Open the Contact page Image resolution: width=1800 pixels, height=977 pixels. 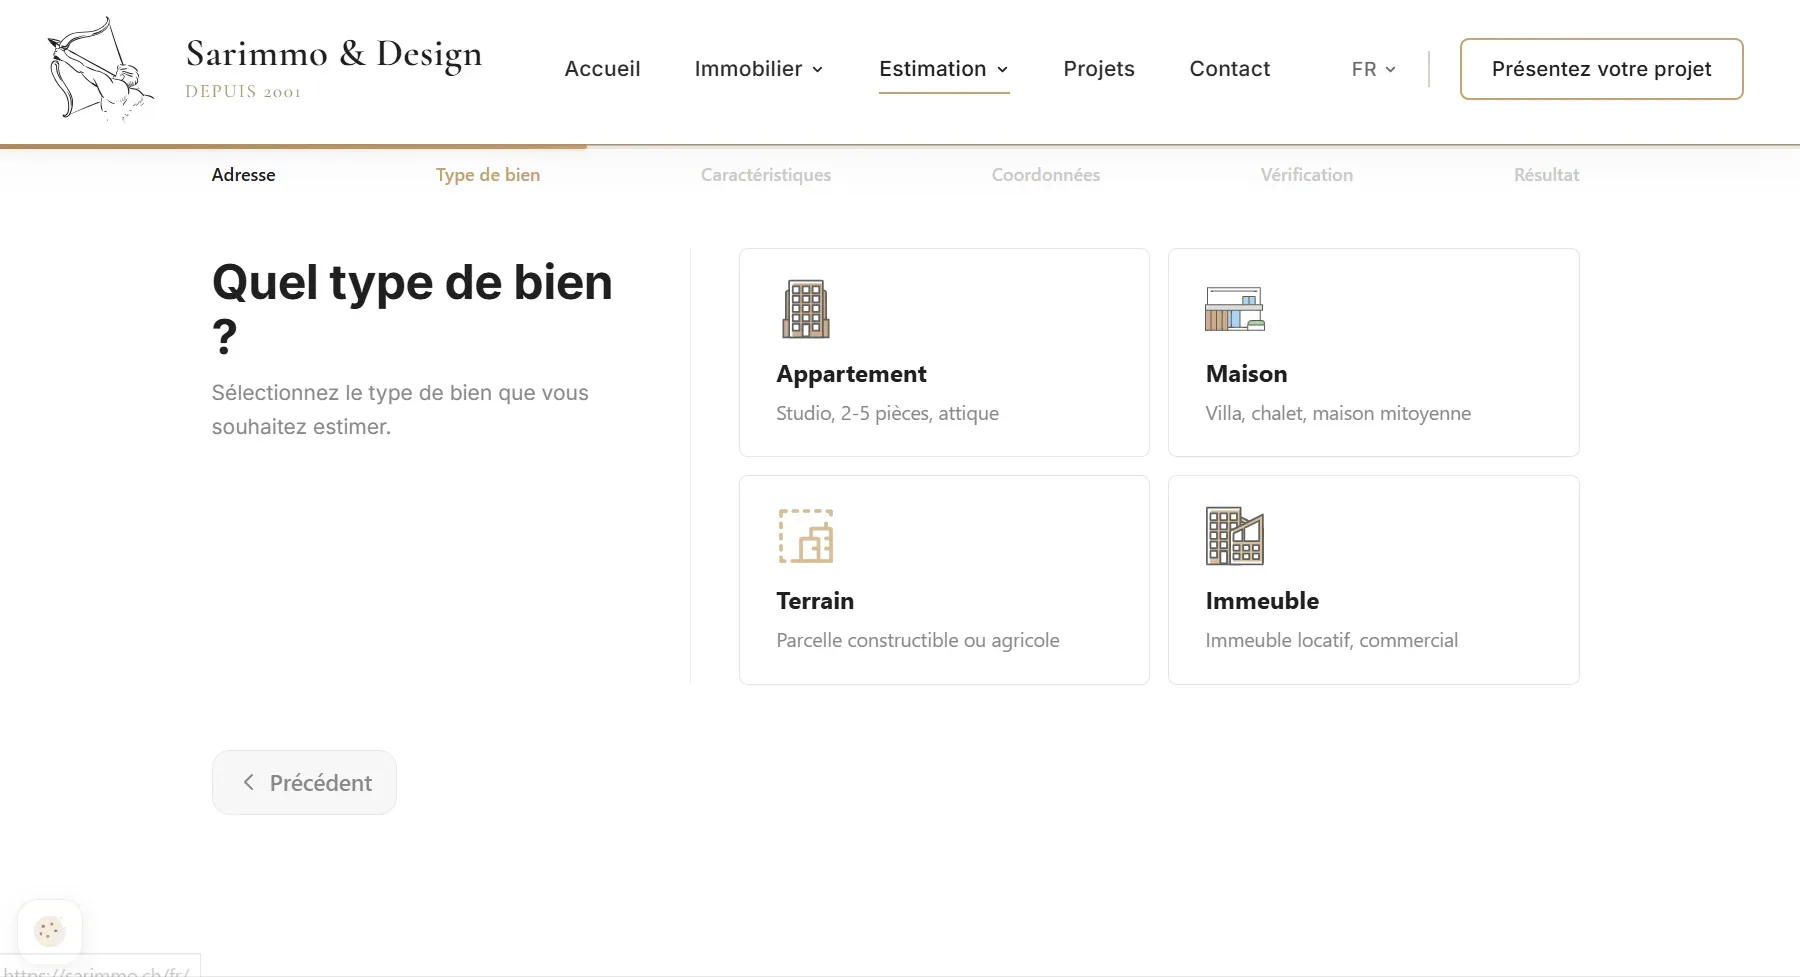click(x=1229, y=69)
